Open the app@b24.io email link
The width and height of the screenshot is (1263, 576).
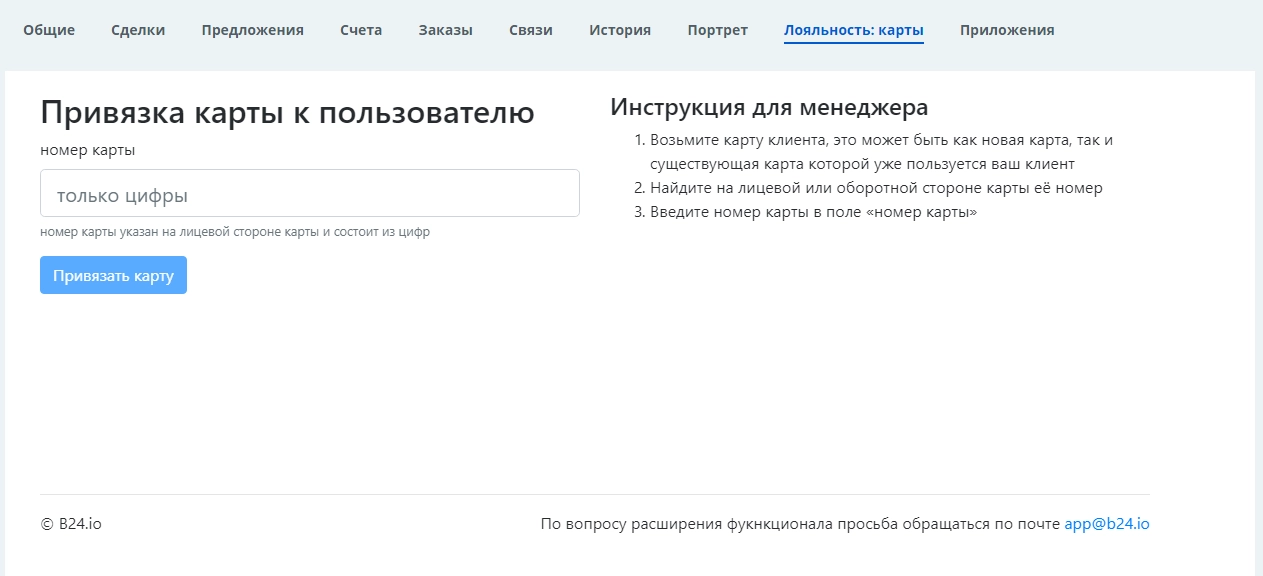(1107, 523)
